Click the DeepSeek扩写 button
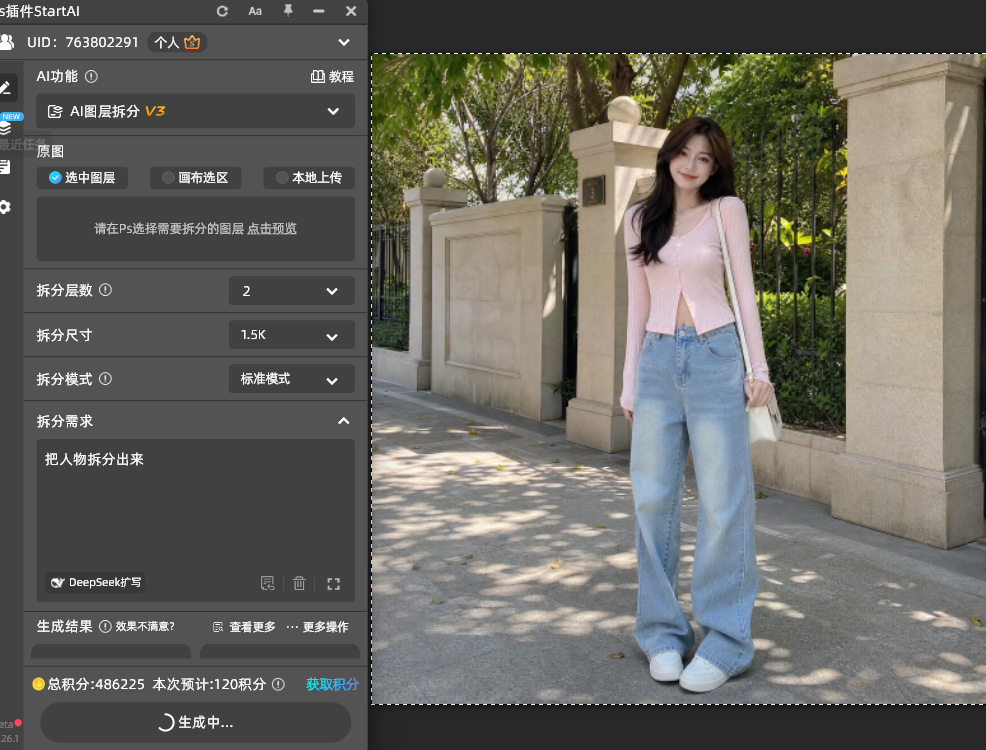This screenshot has width=986, height=750. pyautogui.click(x=96, y=582)
